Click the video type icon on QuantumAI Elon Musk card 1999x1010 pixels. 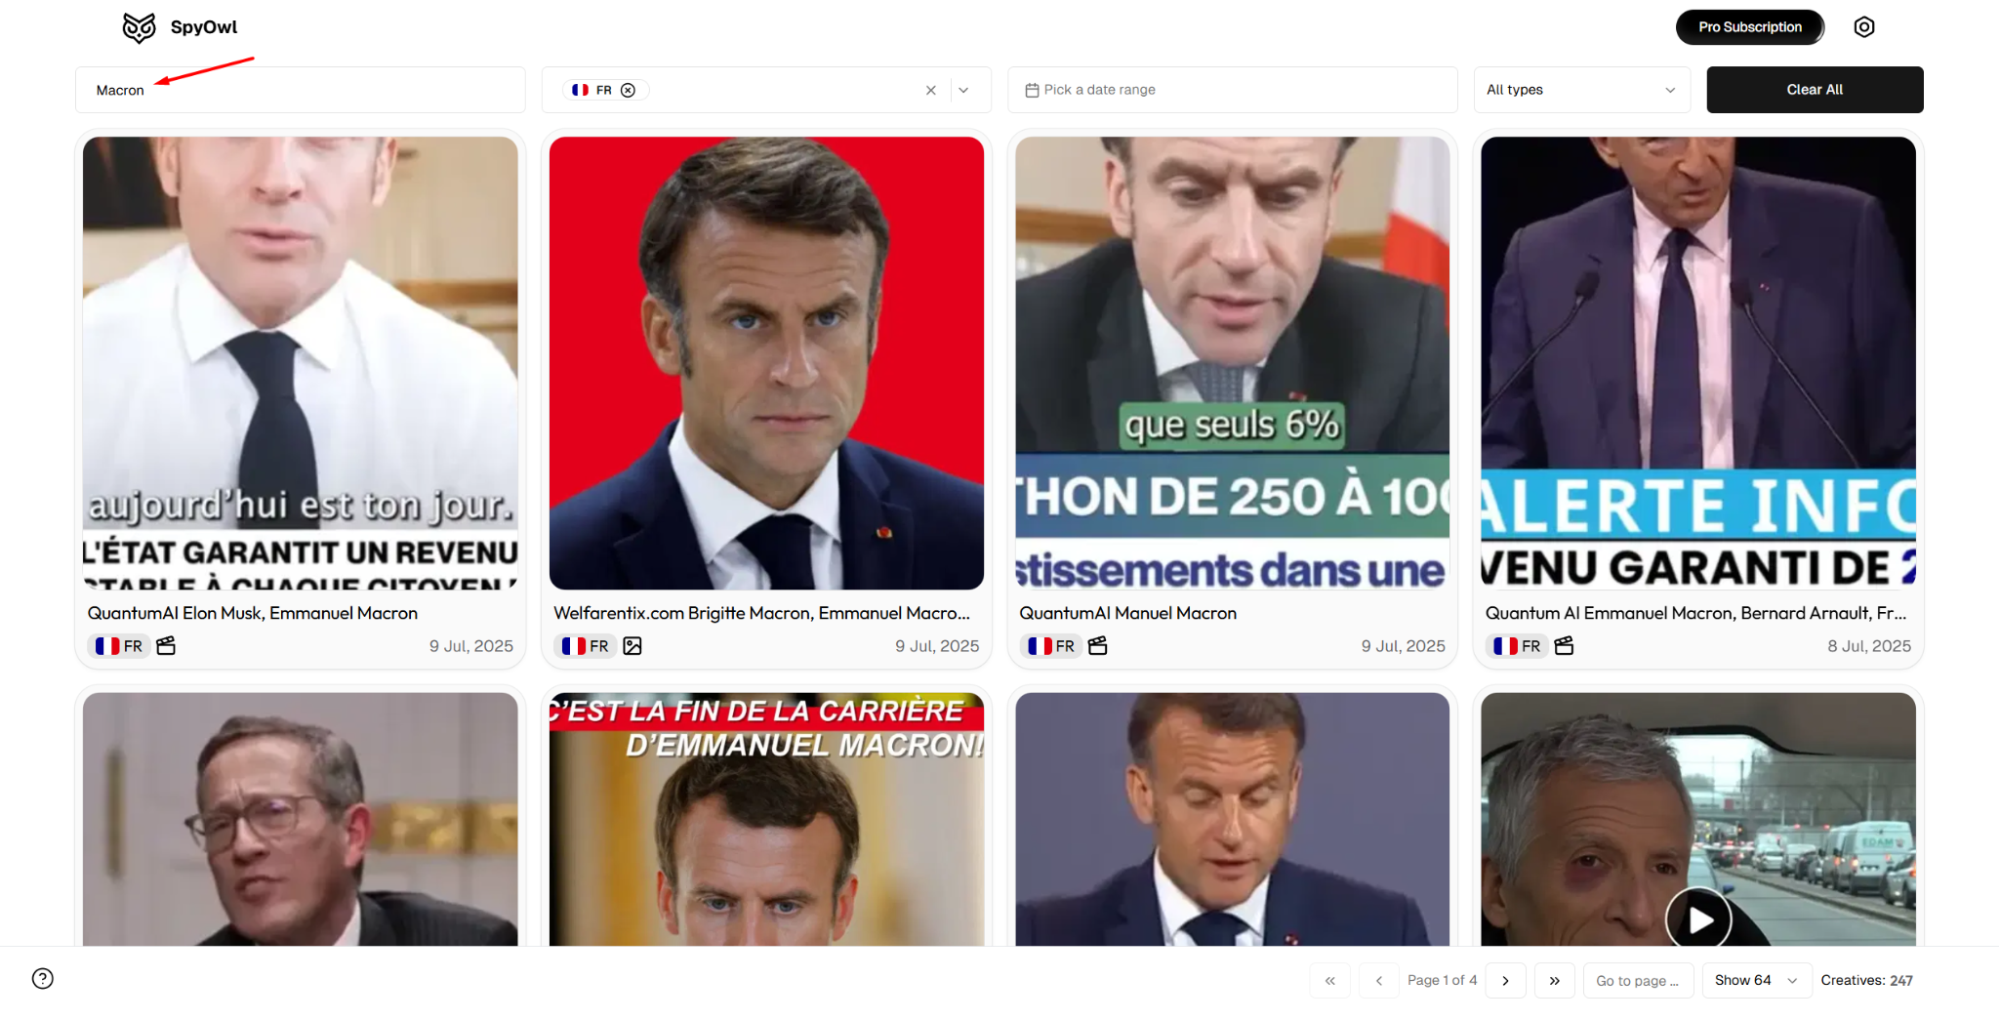tap(166, 646)
